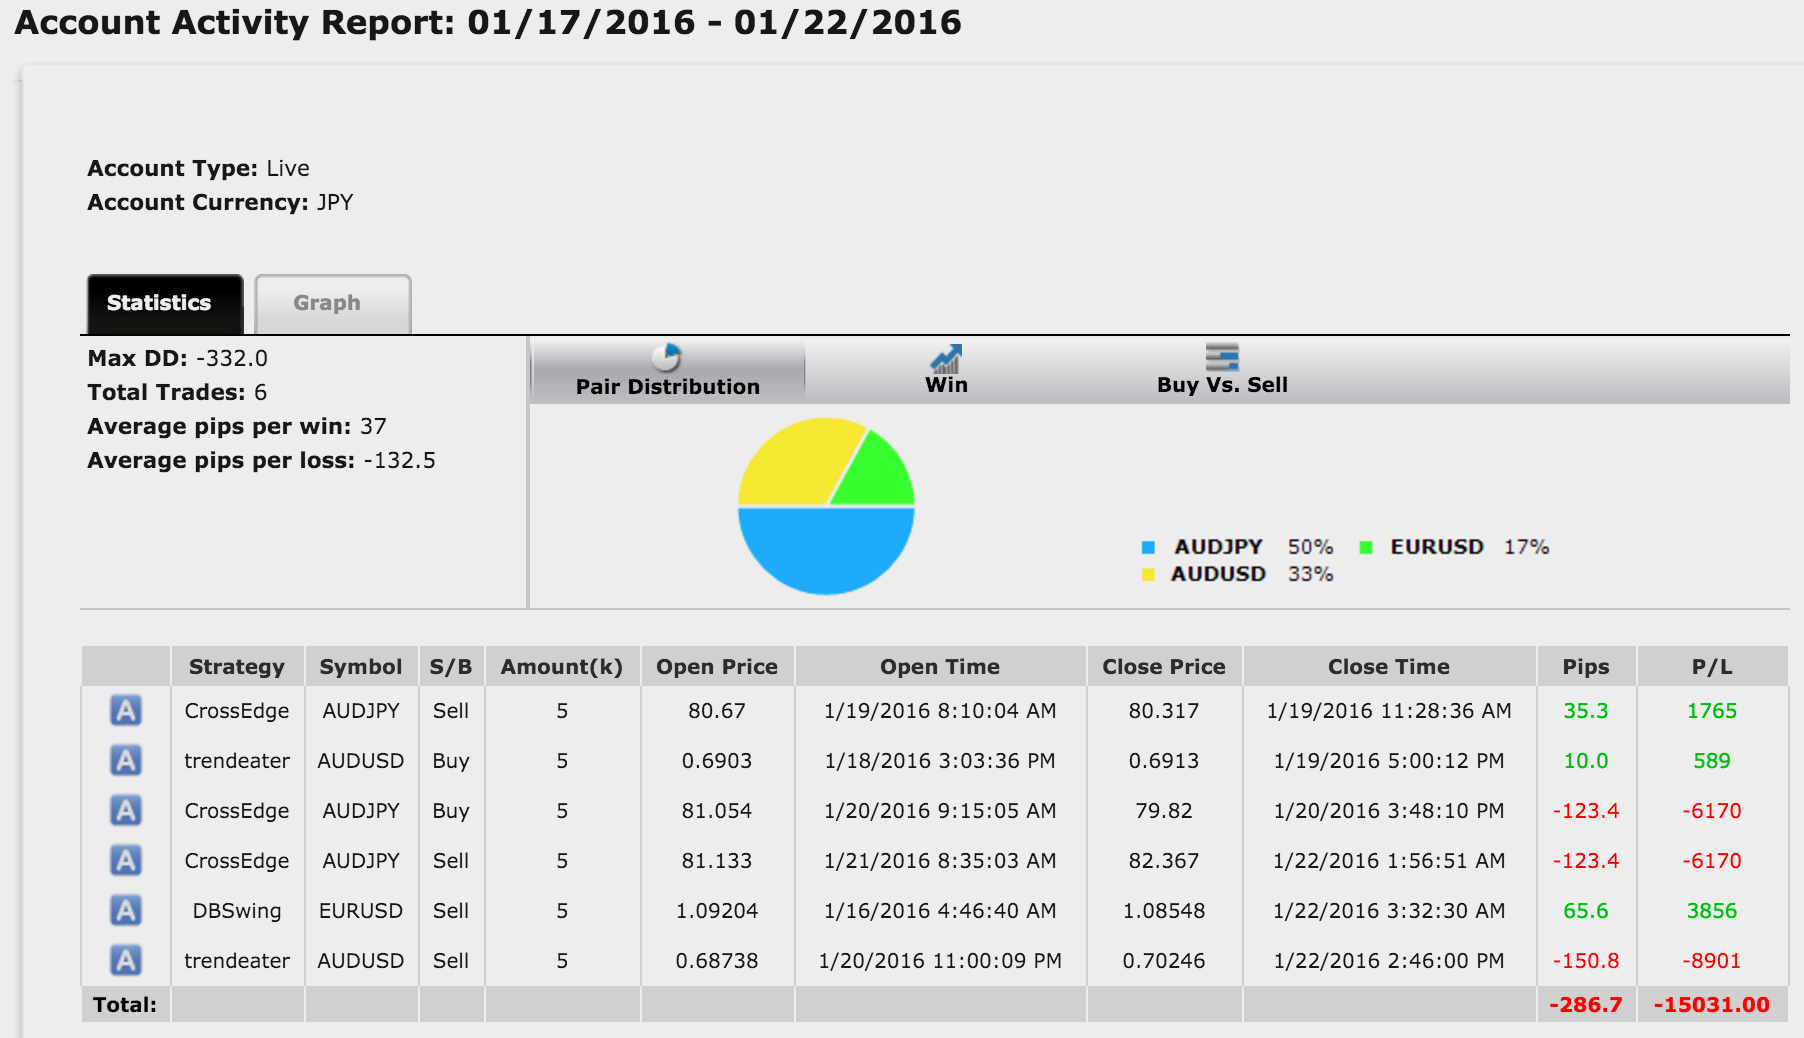Screen dimensions: 1804x1038
Task: Click the yellow AUDUSD legend swatch
Action: pyautogui.click(x=1148, y=574)
